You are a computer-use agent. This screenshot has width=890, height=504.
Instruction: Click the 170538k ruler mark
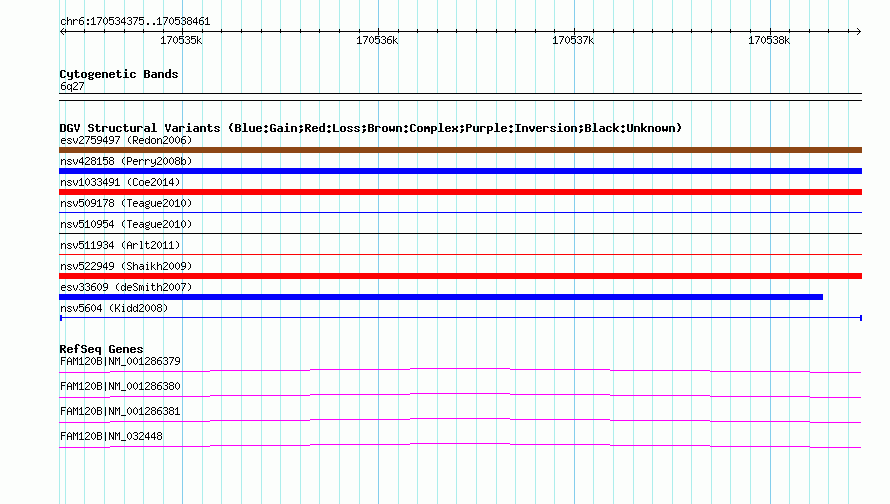point(769,40)
